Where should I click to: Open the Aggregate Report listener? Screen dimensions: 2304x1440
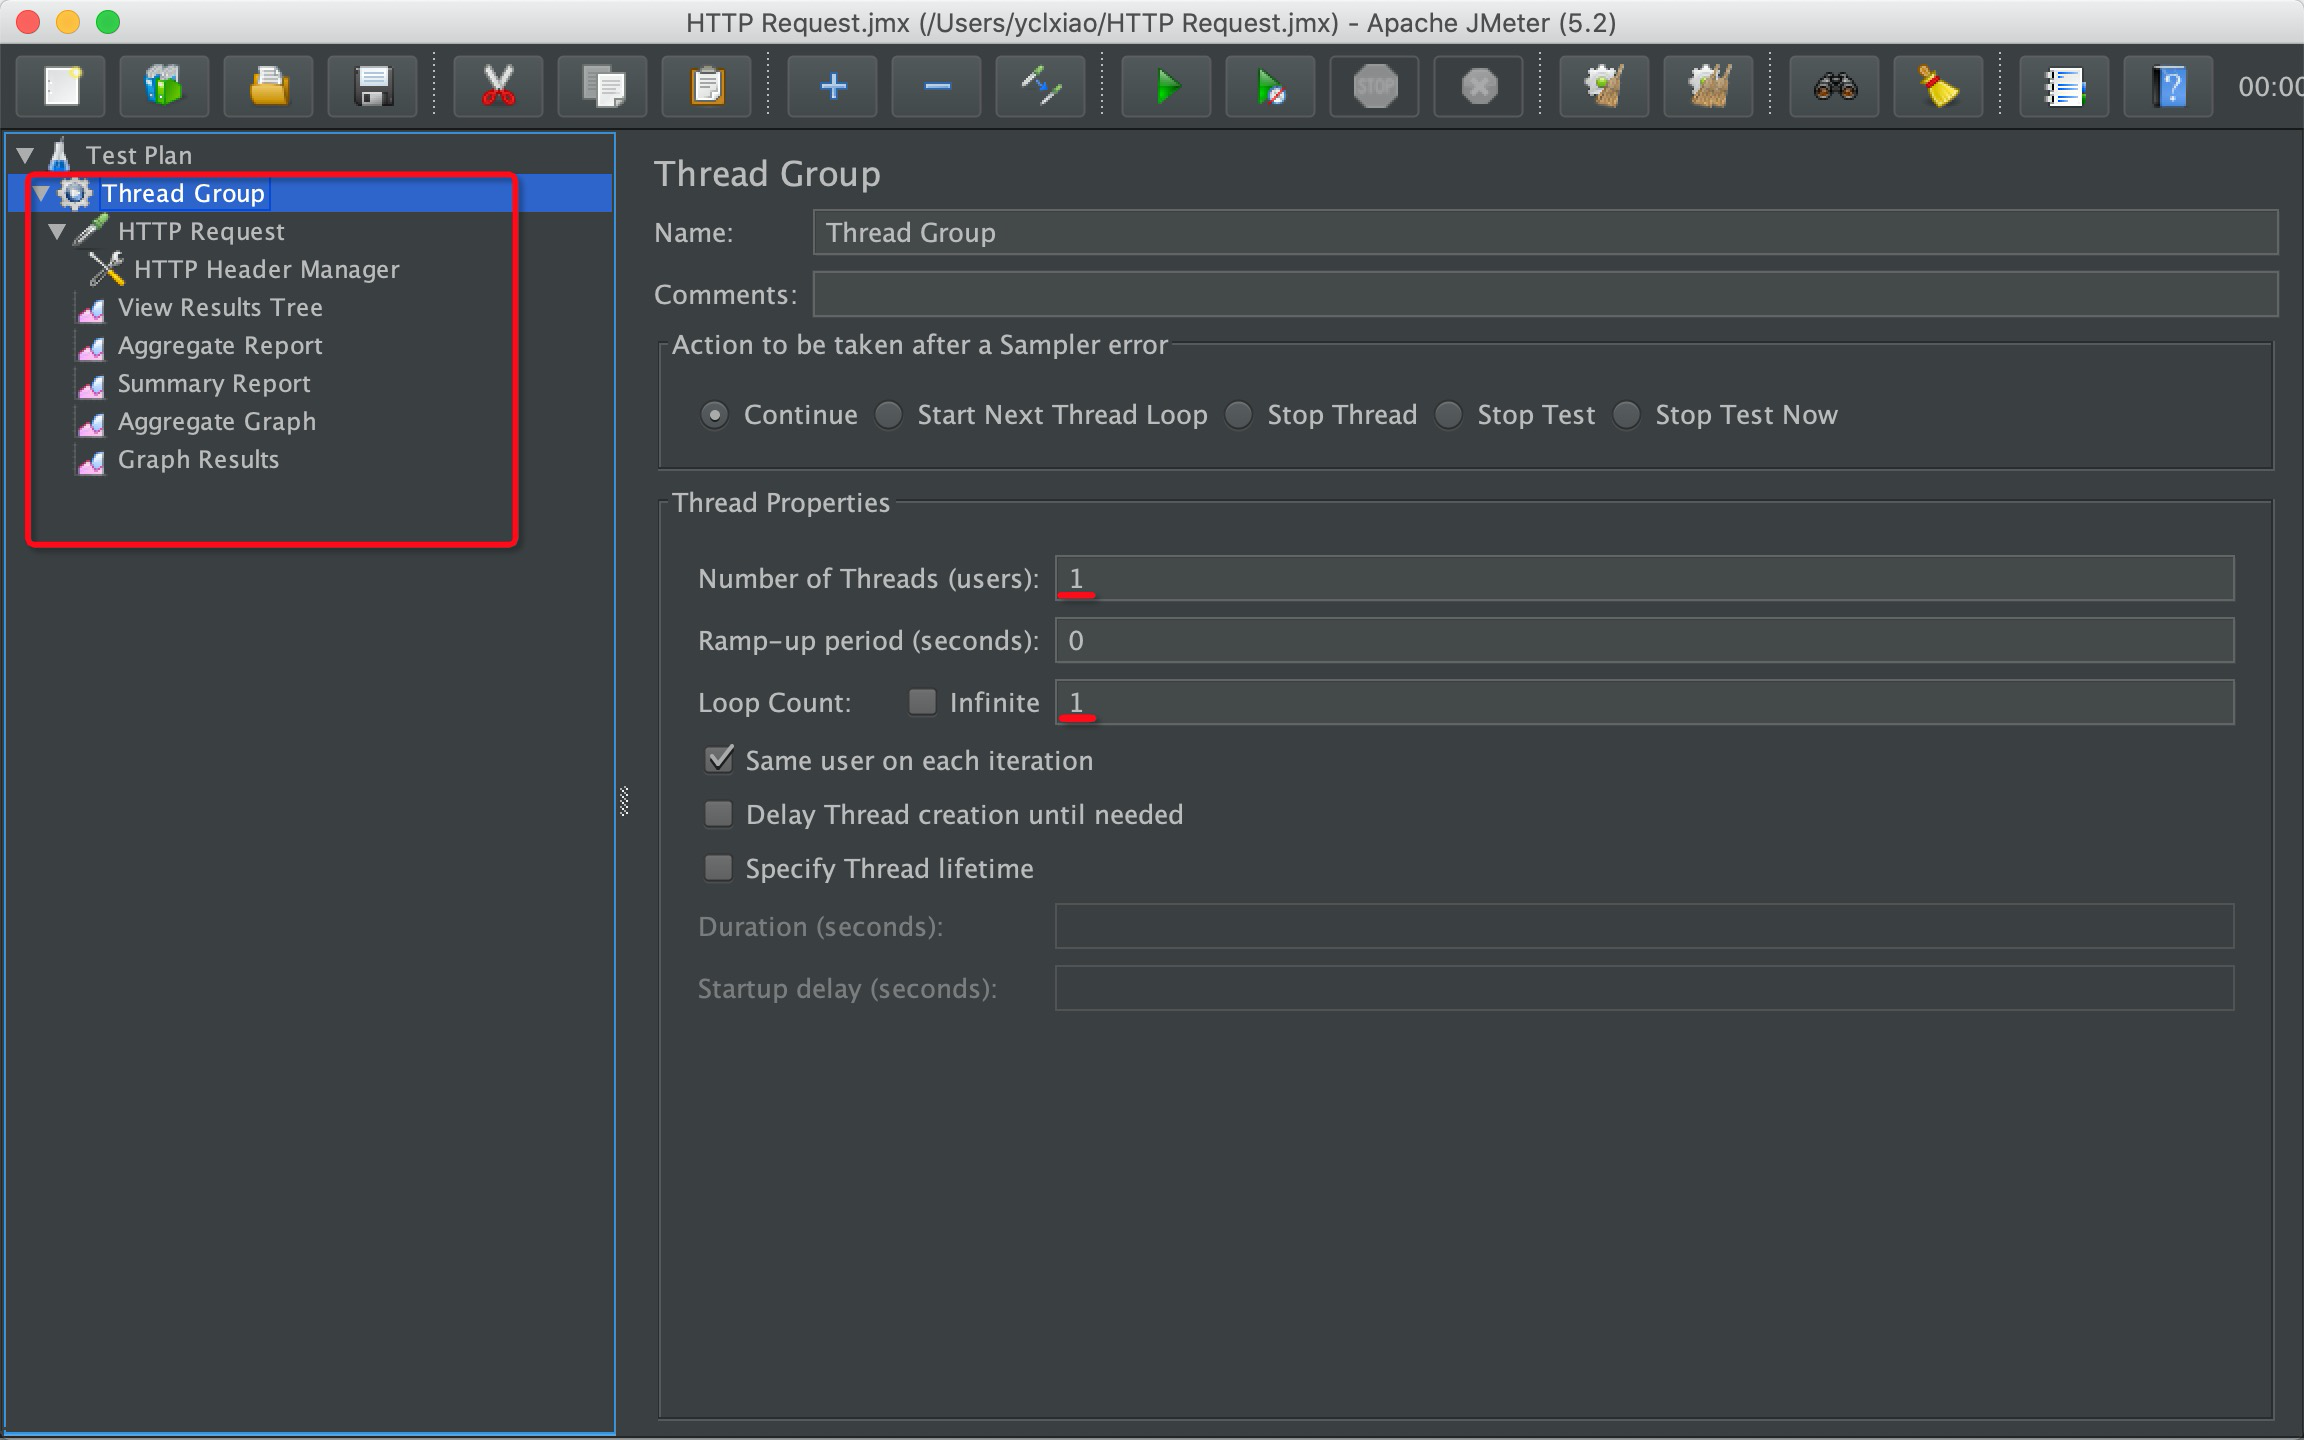[220, 346]
